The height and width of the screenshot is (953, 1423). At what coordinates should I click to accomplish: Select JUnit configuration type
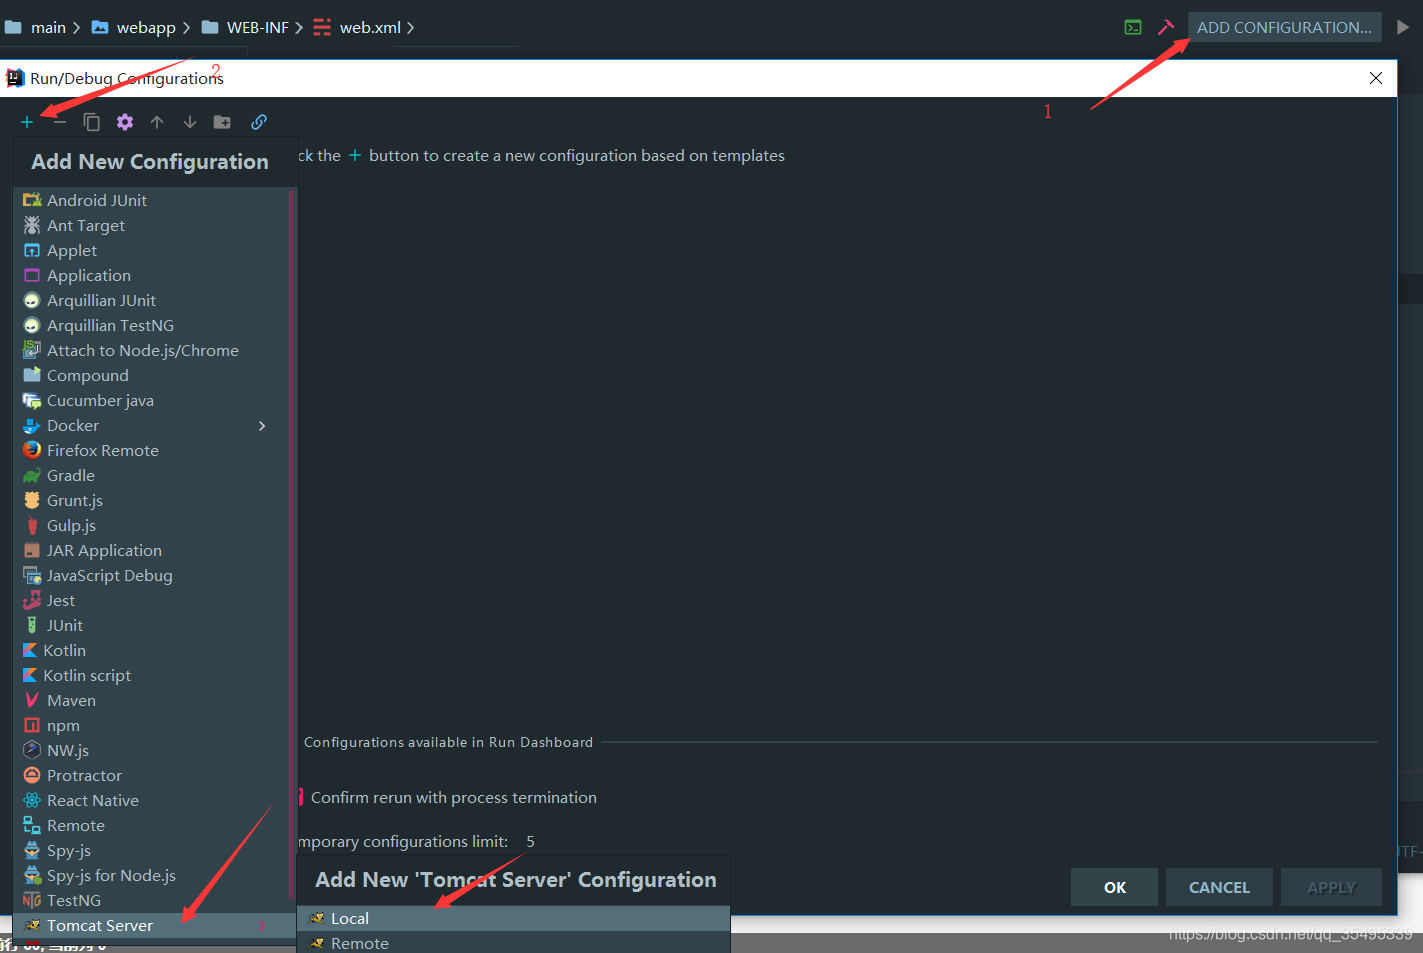[150, 625]
